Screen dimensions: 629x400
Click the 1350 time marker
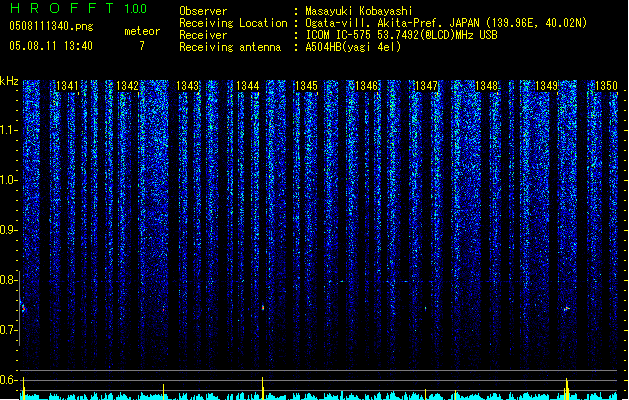click(x=606, y=86)
